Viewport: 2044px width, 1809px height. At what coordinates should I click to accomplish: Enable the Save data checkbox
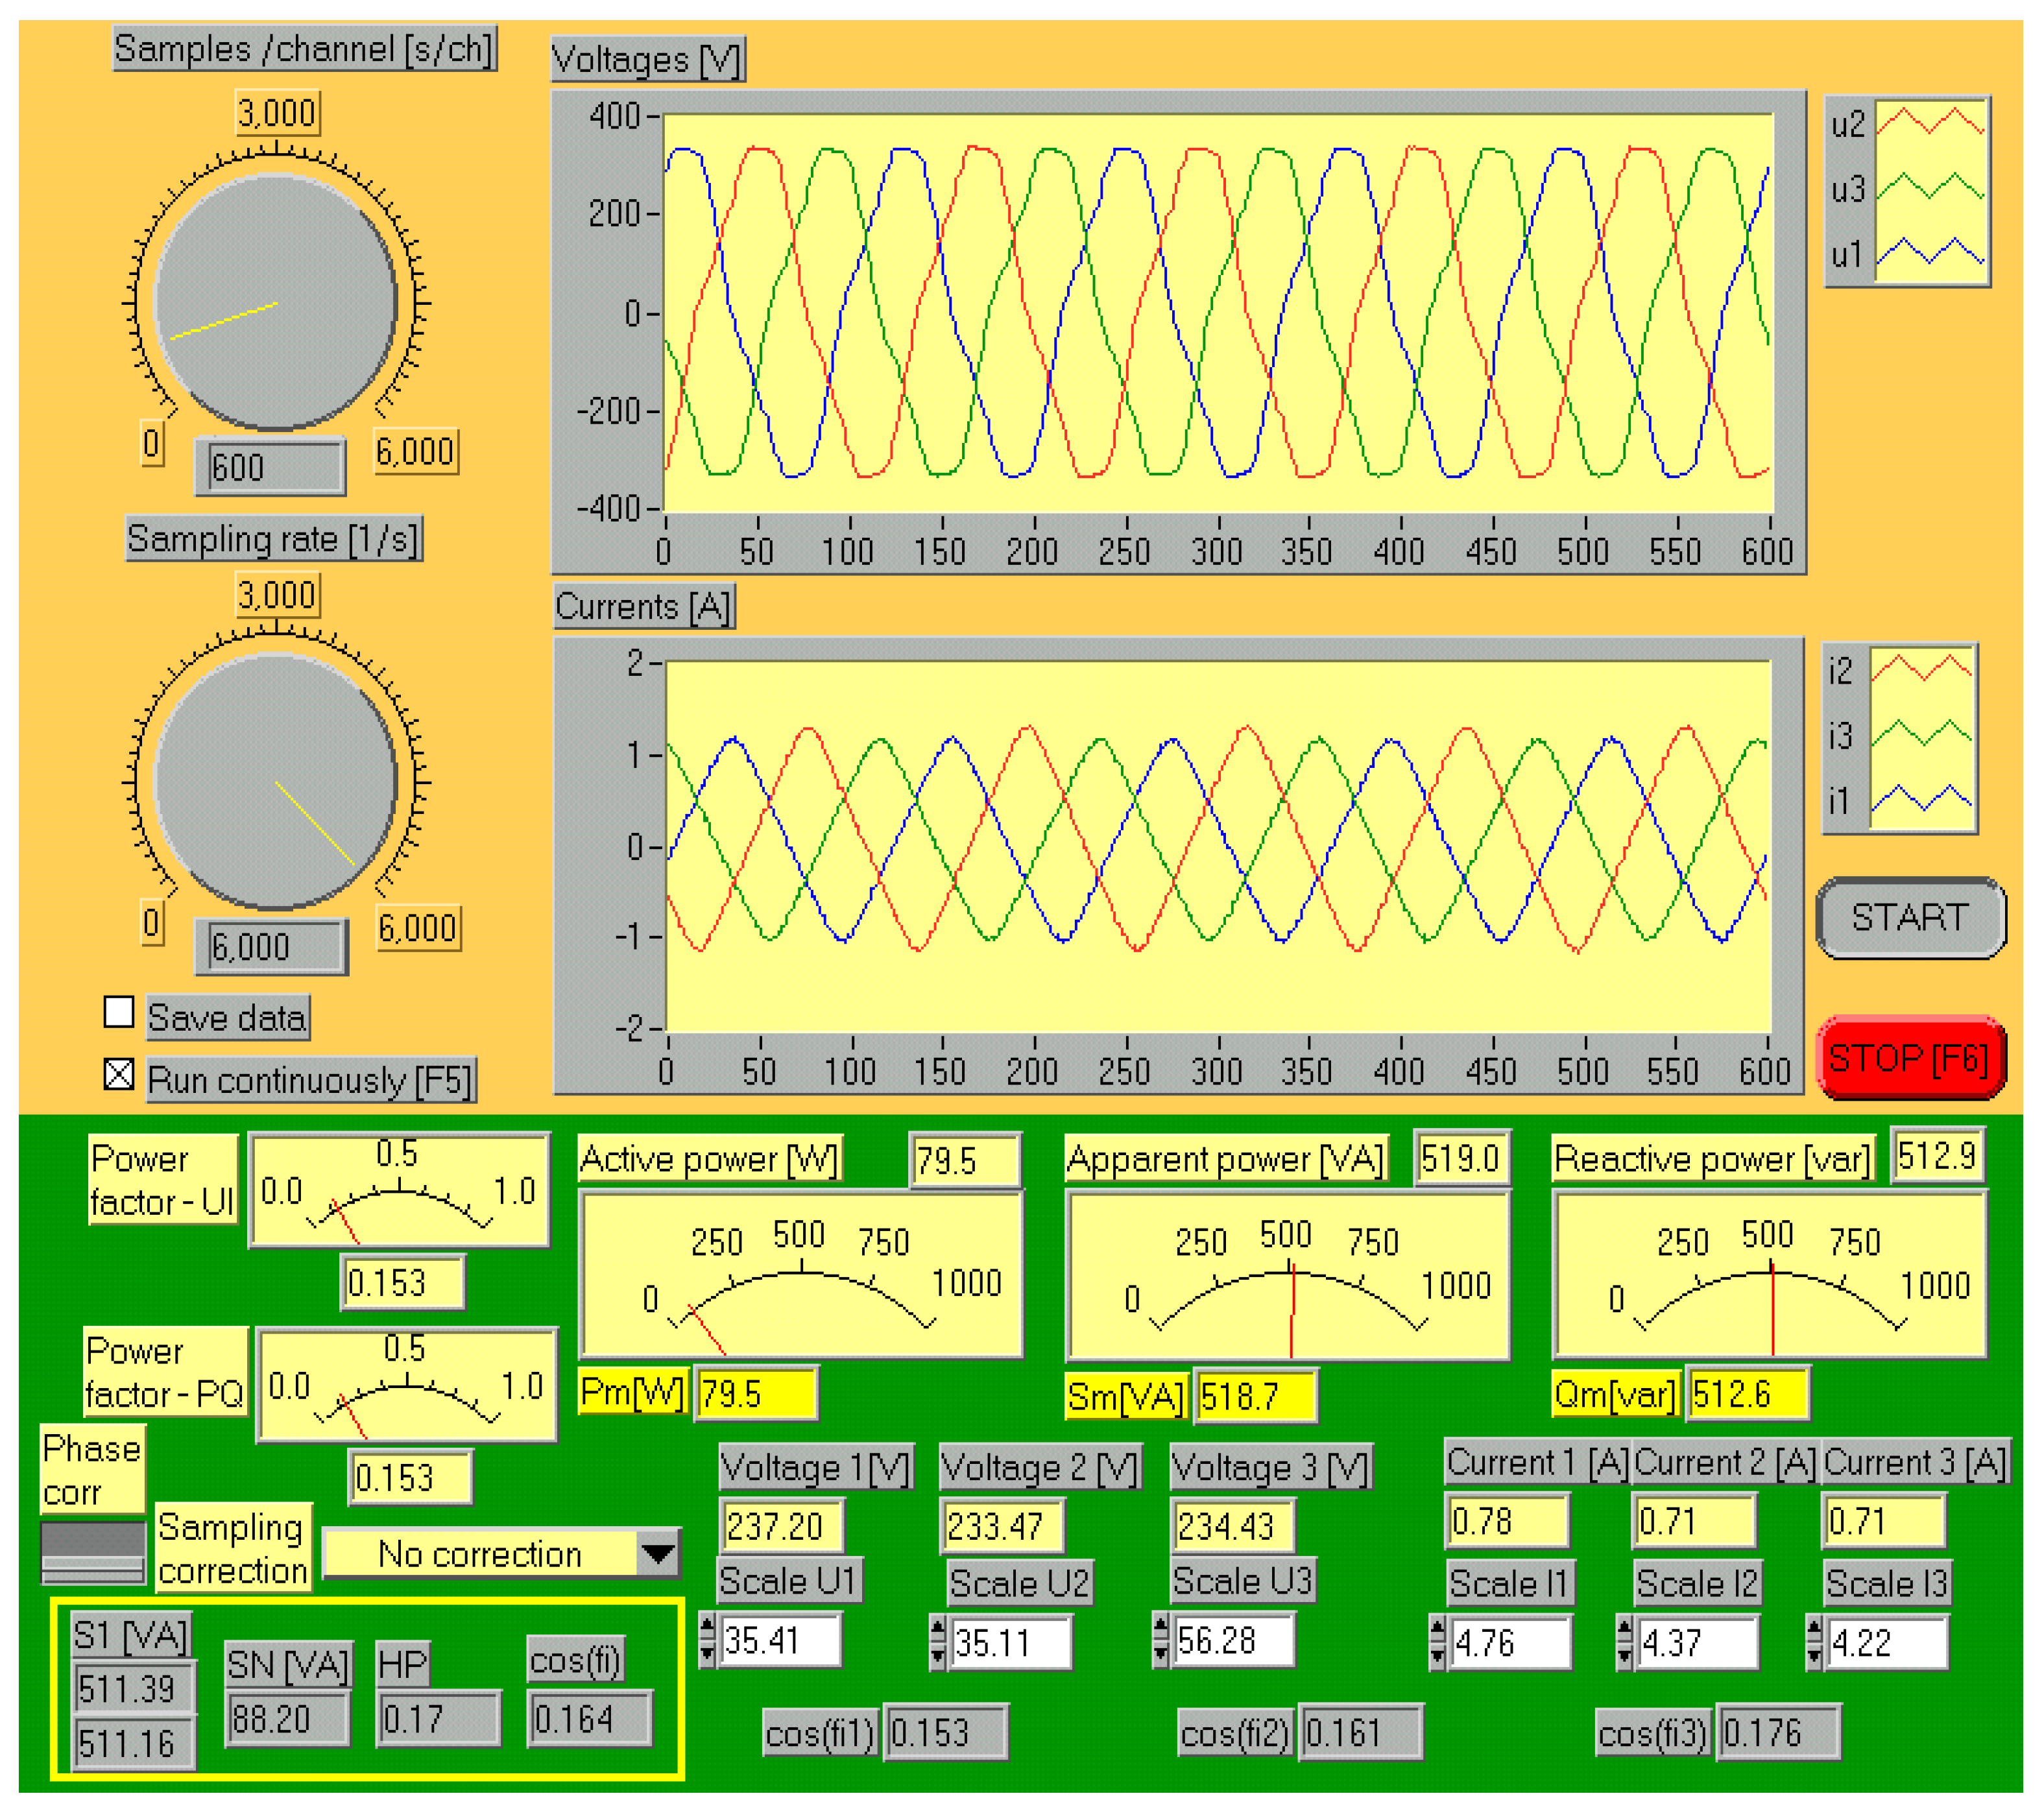(x=119, y=1012)
